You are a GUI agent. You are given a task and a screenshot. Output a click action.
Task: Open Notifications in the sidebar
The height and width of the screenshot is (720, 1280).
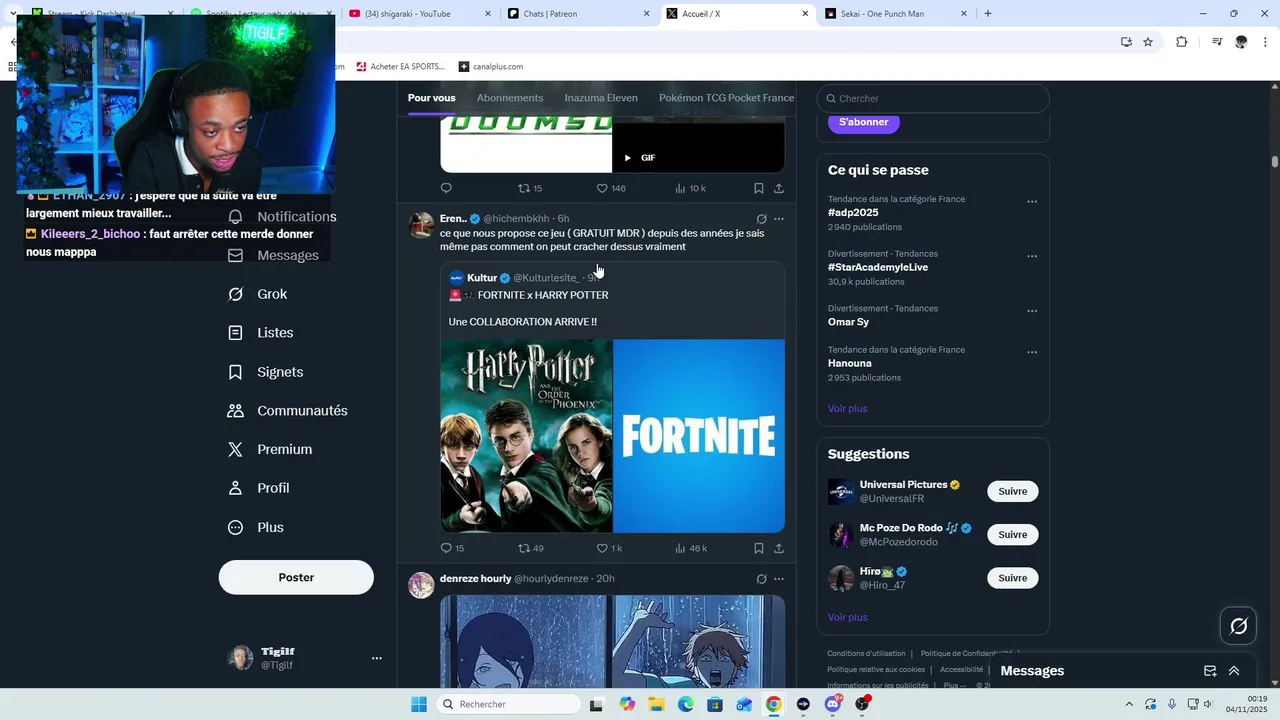pyautogui.click(x=282, y=217)
